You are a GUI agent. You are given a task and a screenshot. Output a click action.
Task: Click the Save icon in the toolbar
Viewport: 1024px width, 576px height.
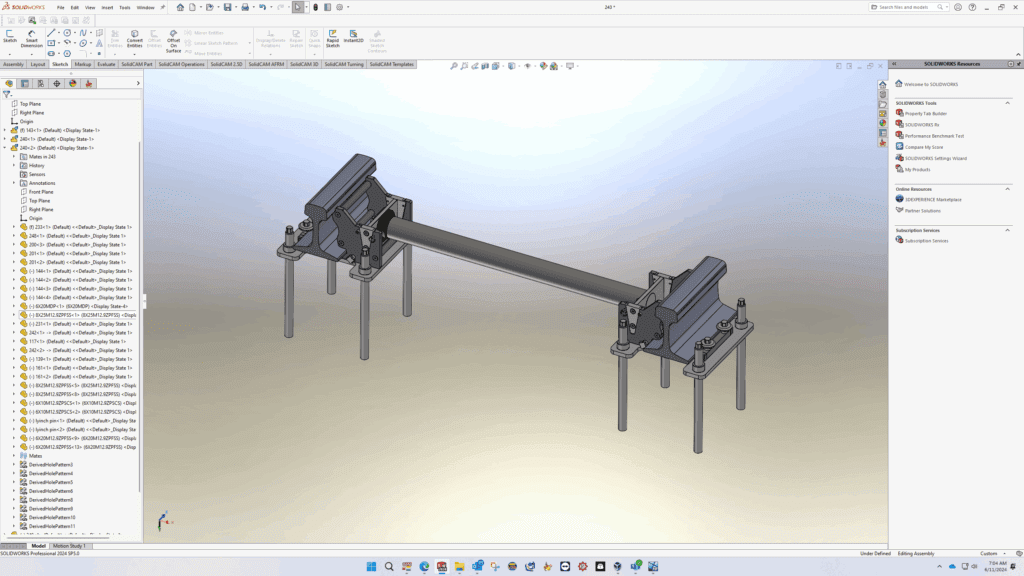(228, 7)
